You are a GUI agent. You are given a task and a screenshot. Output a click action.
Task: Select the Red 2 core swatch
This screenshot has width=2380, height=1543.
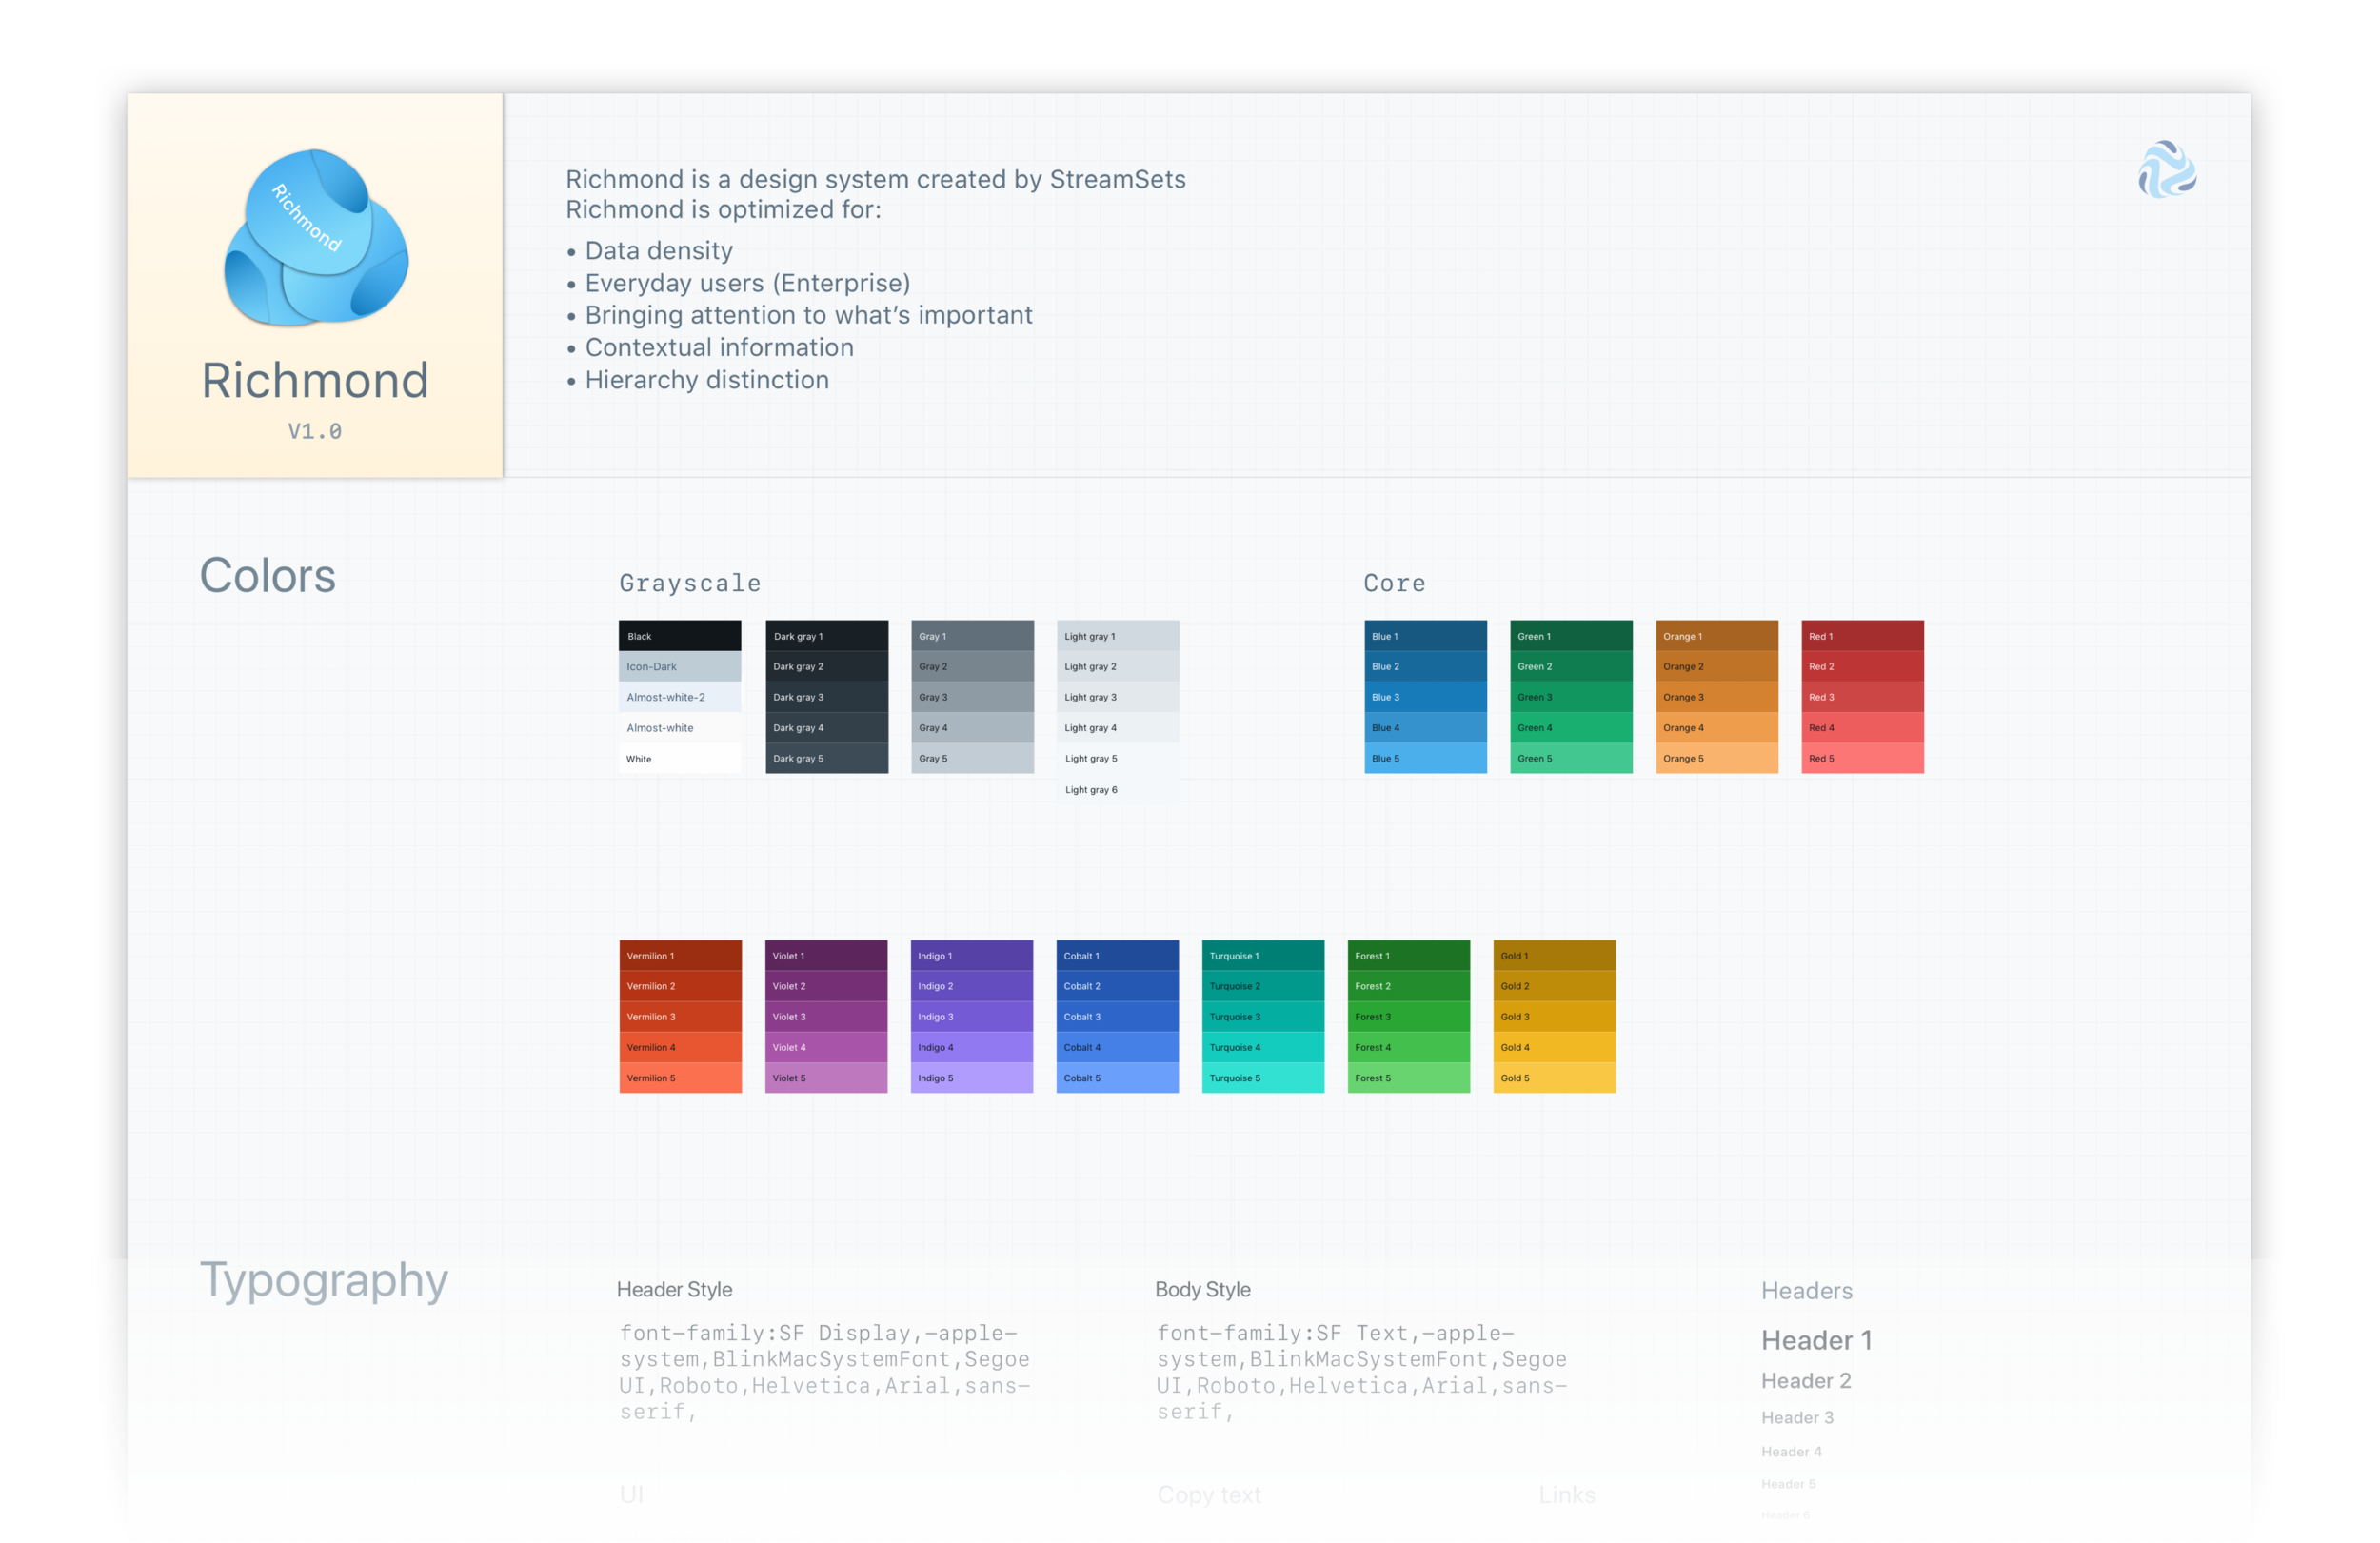(x=1861, y=666)
